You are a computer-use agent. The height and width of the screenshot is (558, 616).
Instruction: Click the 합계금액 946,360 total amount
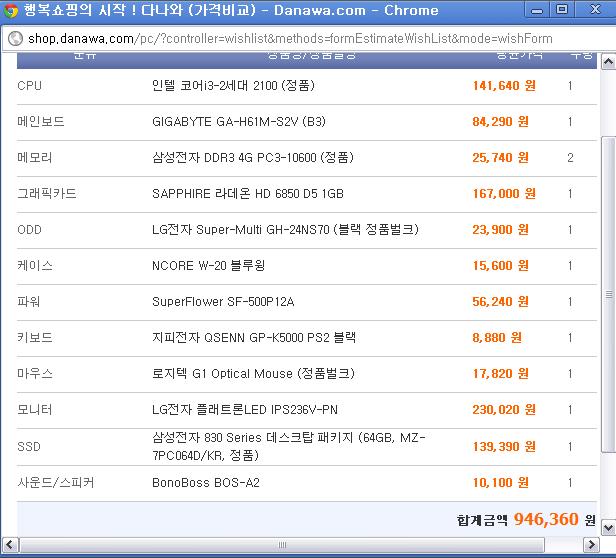[x=526, y=519]
